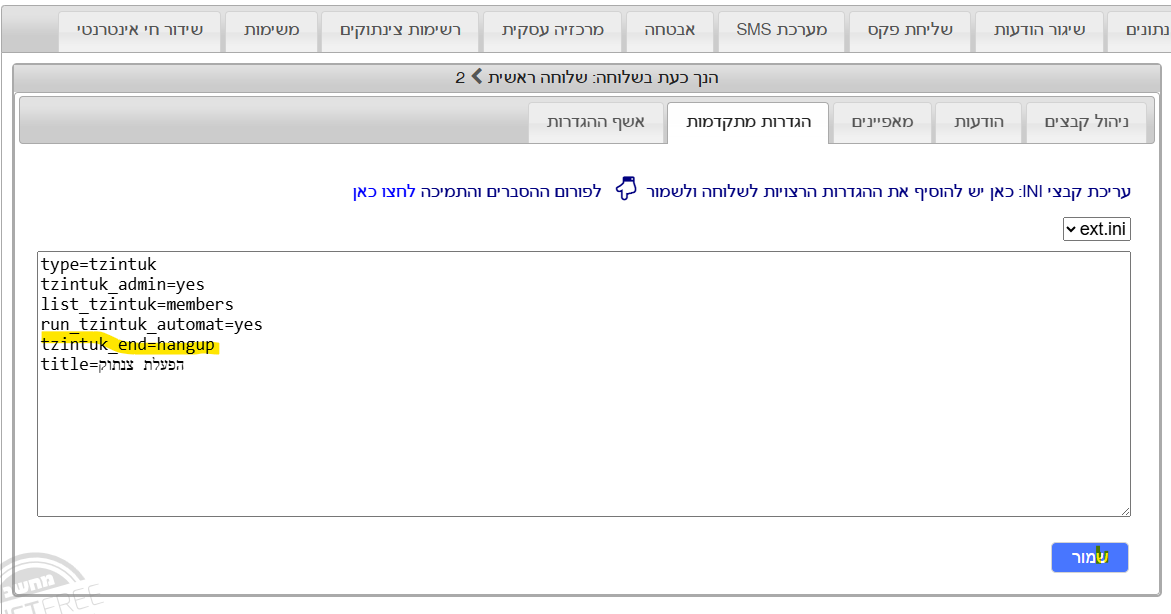Launch the אשף ההגדרות wizard tab
Screen dimensions: 1171x614
click(597, 122)
